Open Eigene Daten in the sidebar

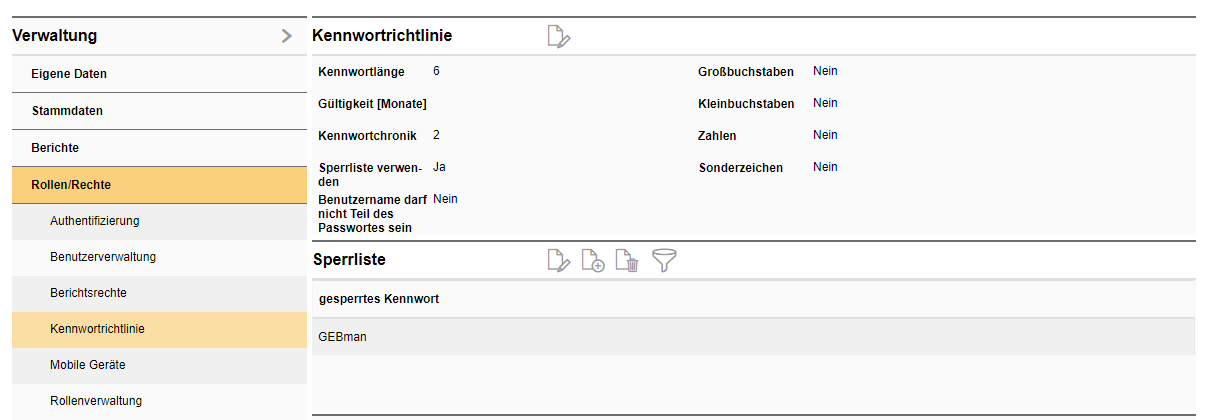click(69, 74)
